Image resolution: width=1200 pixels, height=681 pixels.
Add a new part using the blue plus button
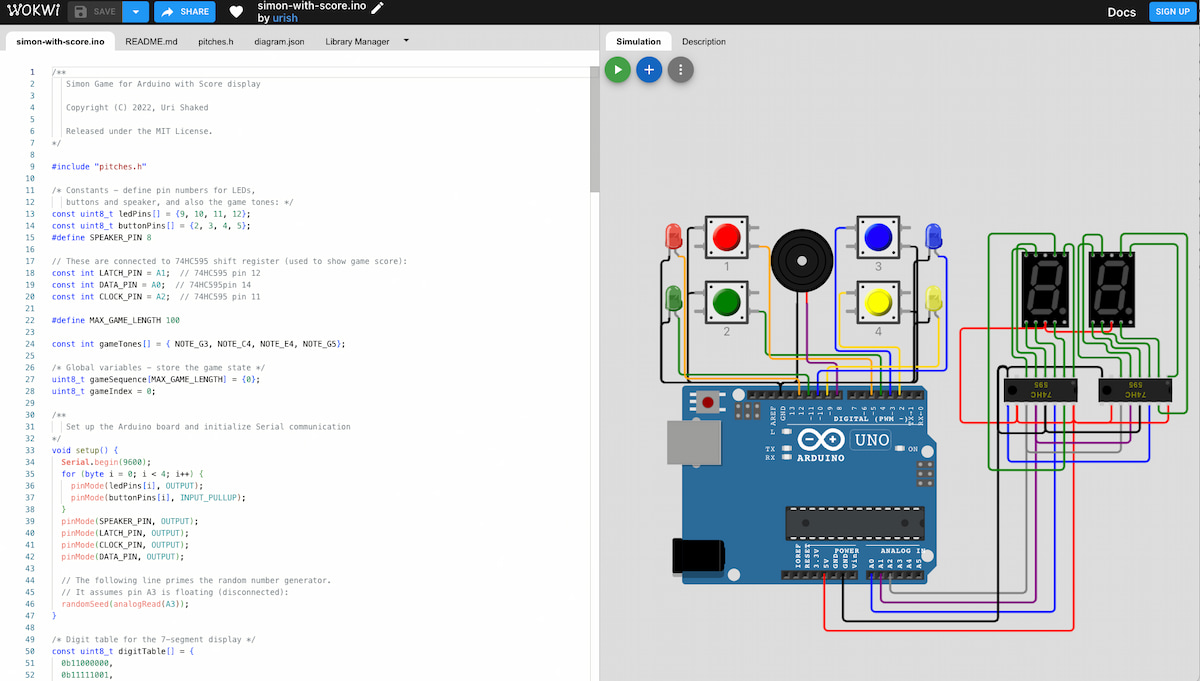pos(649,70)
